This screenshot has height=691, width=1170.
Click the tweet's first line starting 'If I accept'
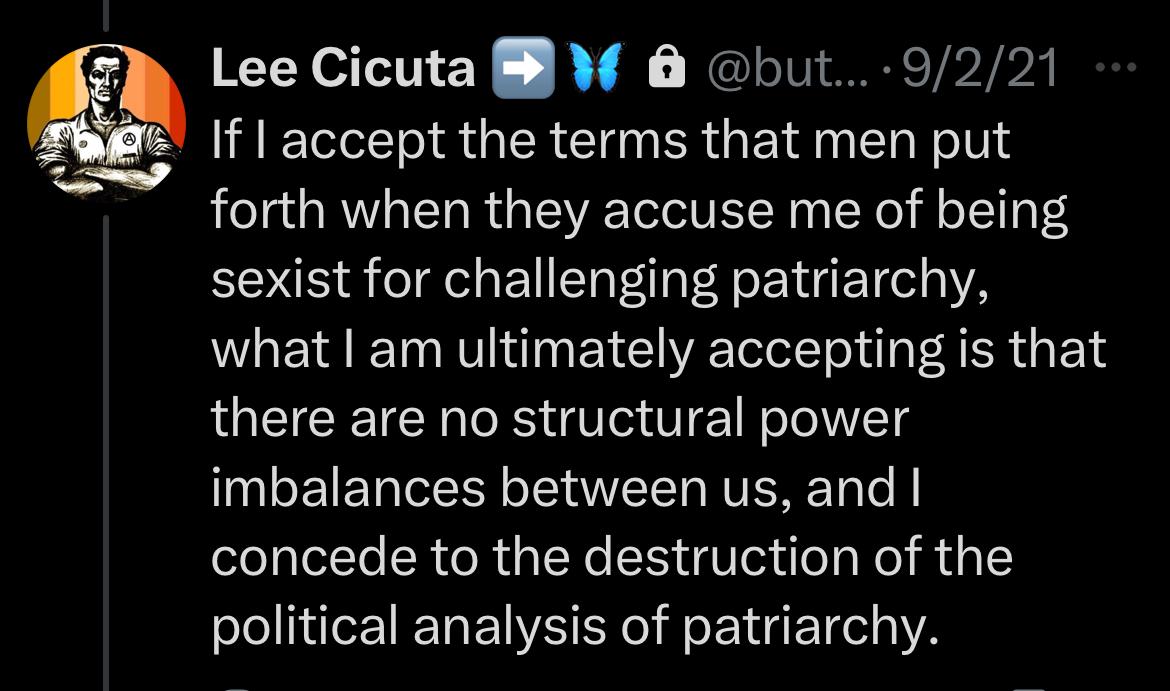tap(610, 142)
